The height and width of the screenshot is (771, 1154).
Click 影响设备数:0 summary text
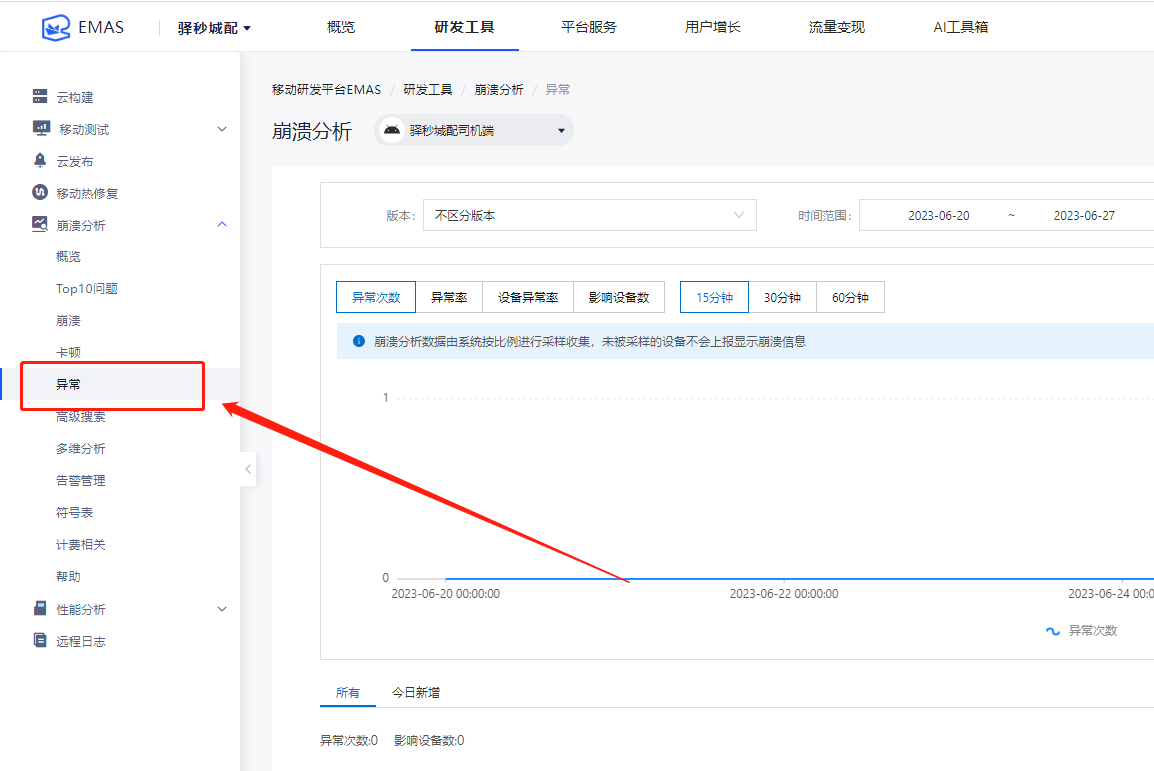429,740
